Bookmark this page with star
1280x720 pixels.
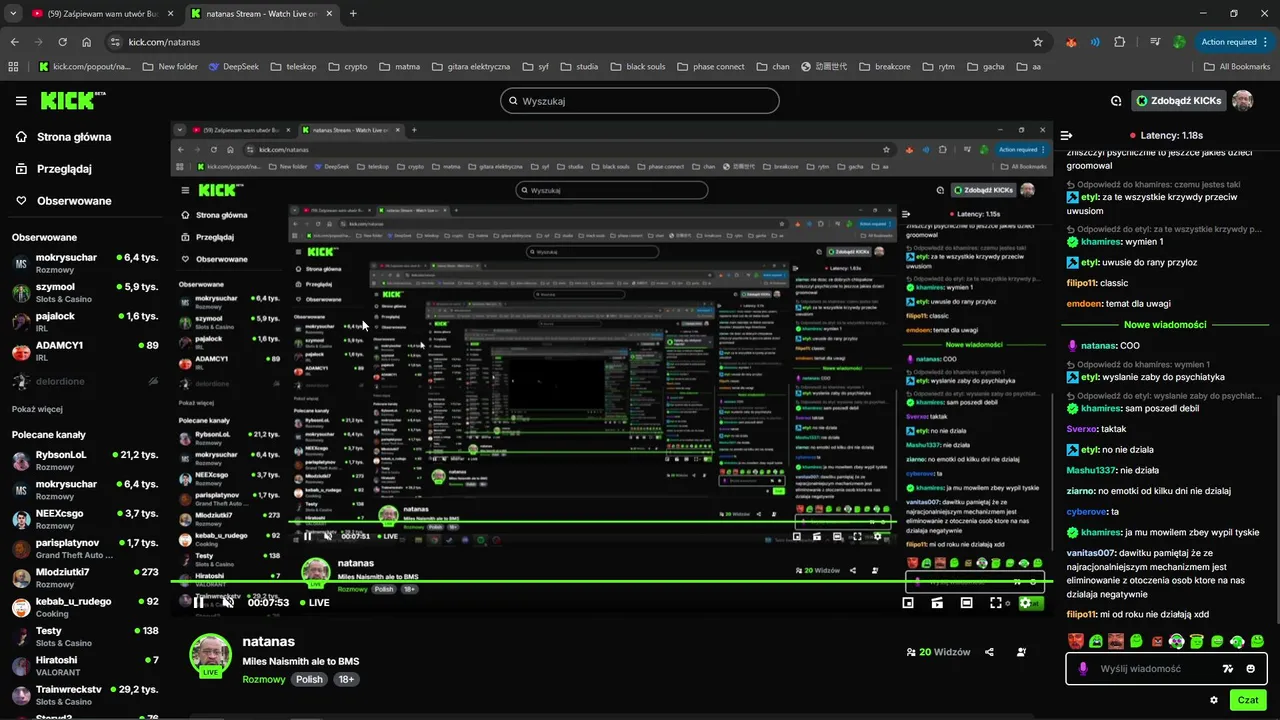pos(1038,42)
